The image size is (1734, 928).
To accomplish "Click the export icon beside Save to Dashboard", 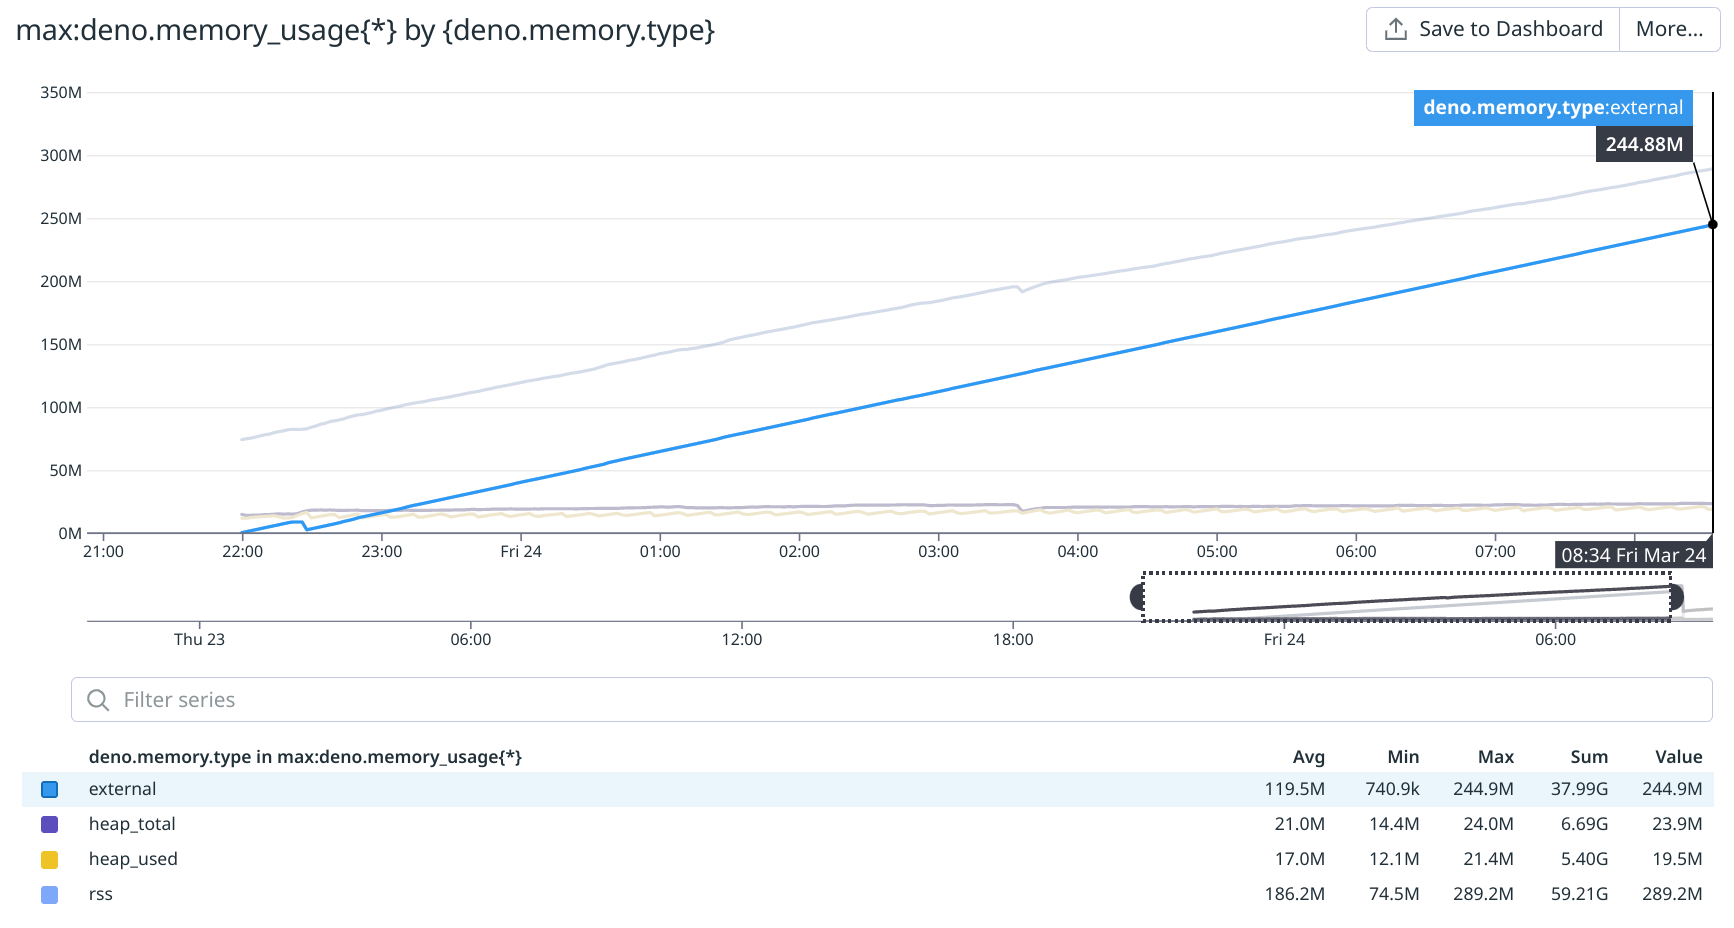I will coord(1395,29).
